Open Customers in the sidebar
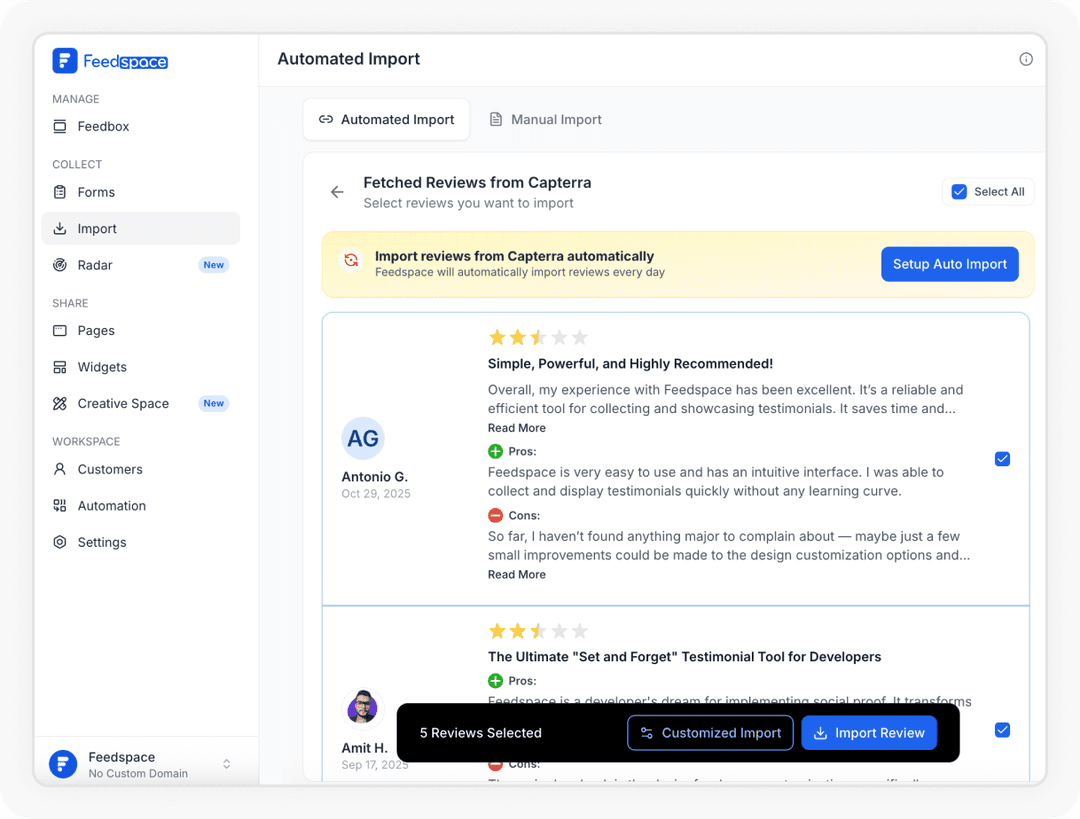The width and height of the screenshot is (1080, 819). [x=141, y=469]
